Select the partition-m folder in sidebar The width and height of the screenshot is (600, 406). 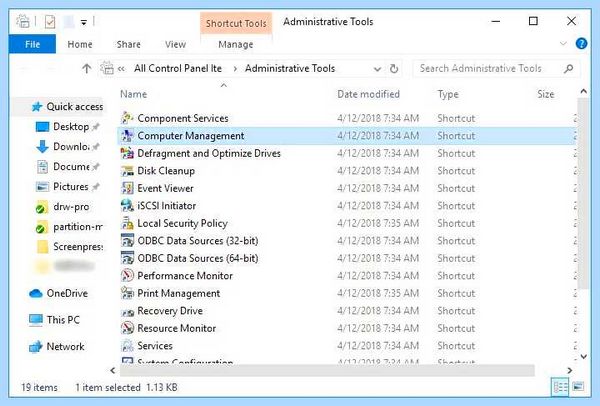click(x=78, y=227)
